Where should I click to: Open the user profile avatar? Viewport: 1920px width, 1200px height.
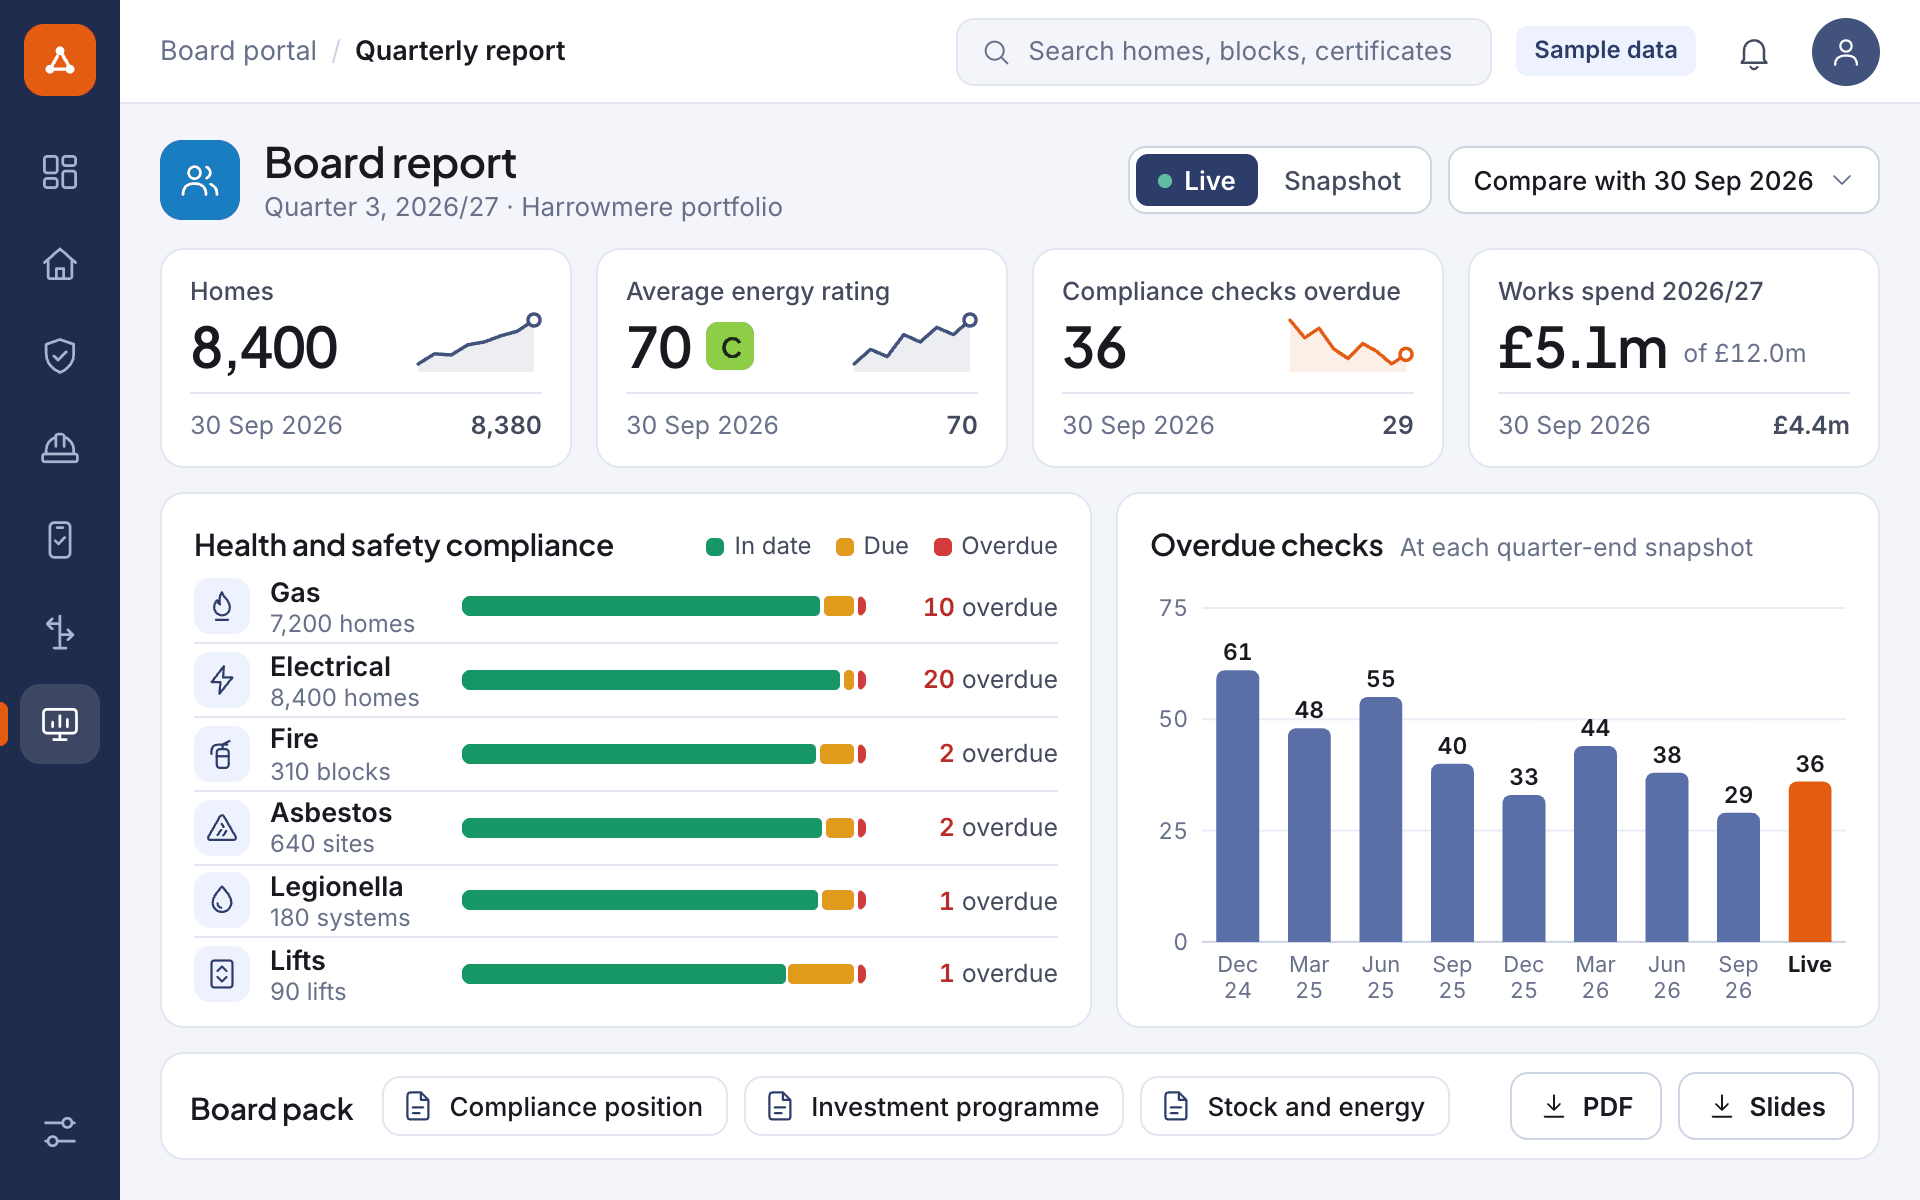1846,52
